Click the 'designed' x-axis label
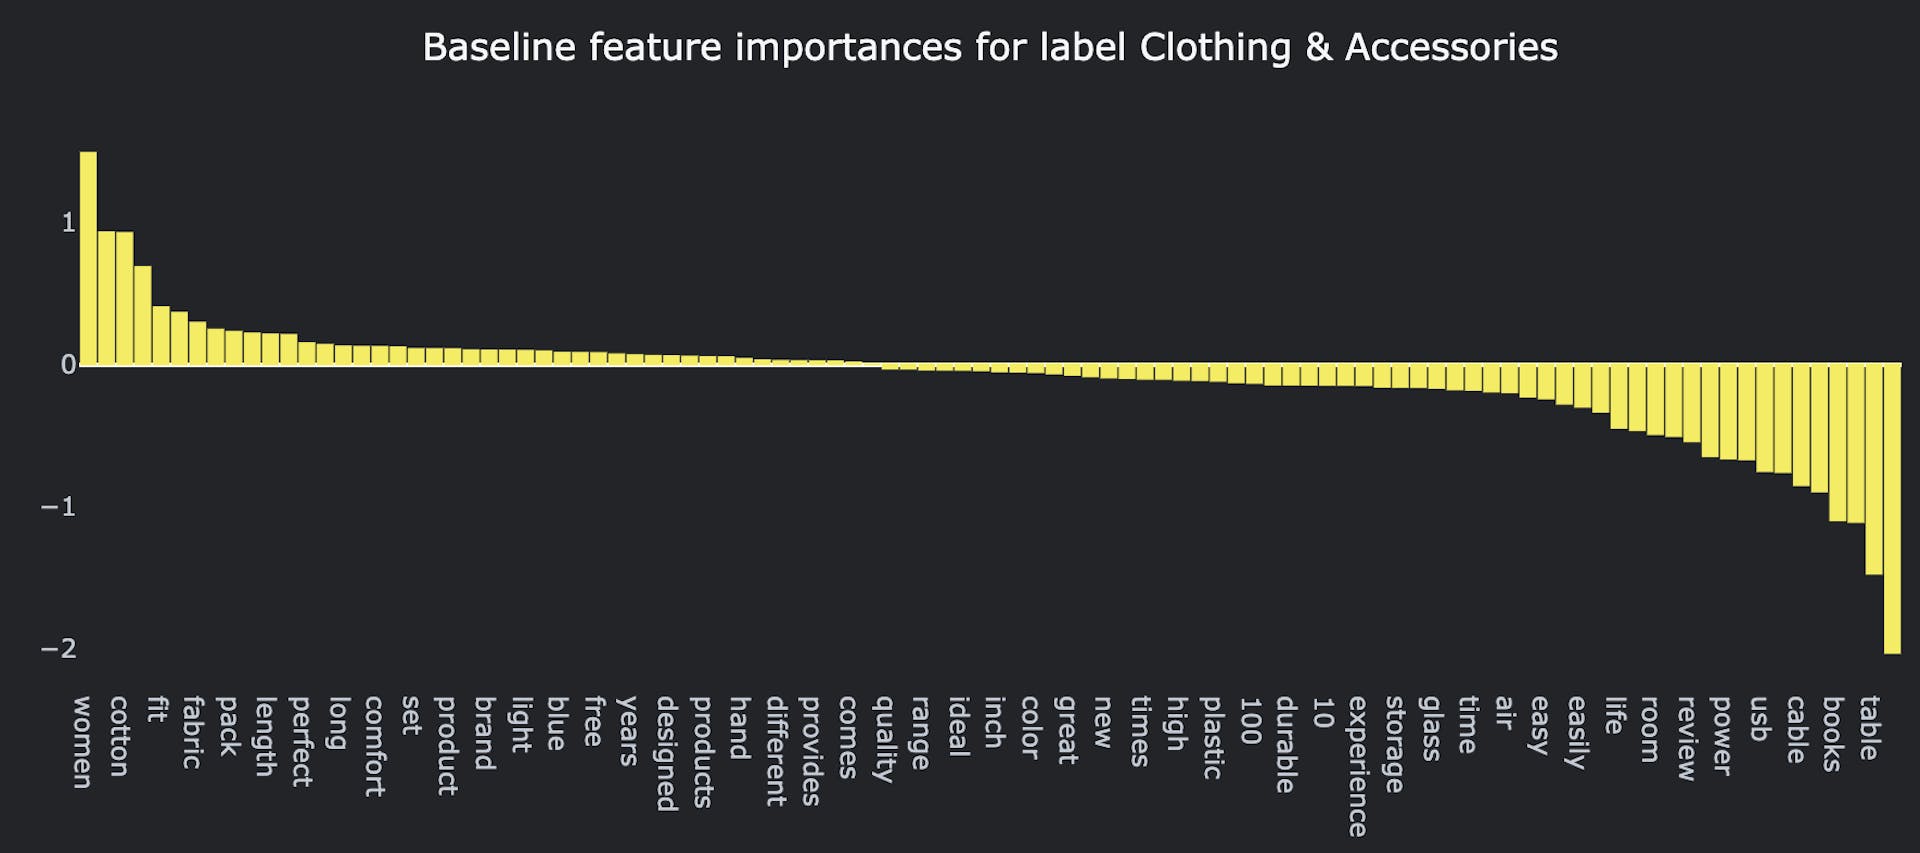 pyautogui.click(x=666, y=752)
